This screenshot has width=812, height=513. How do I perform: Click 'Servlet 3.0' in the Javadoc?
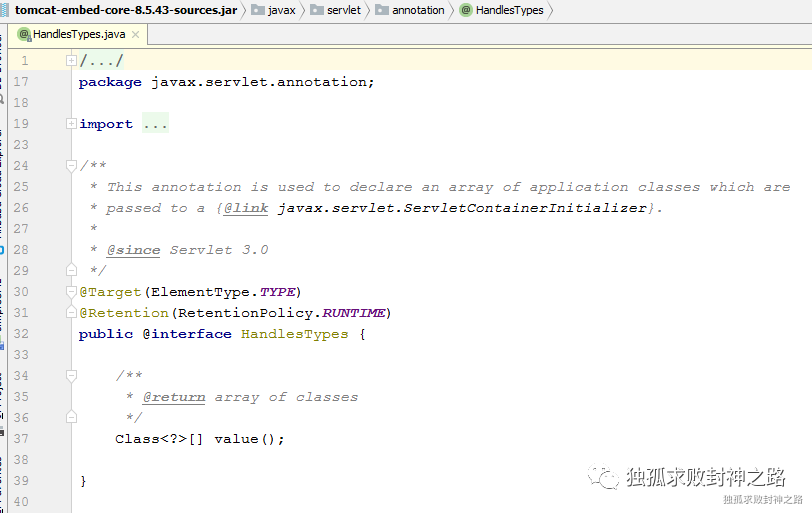click(219, 250)
